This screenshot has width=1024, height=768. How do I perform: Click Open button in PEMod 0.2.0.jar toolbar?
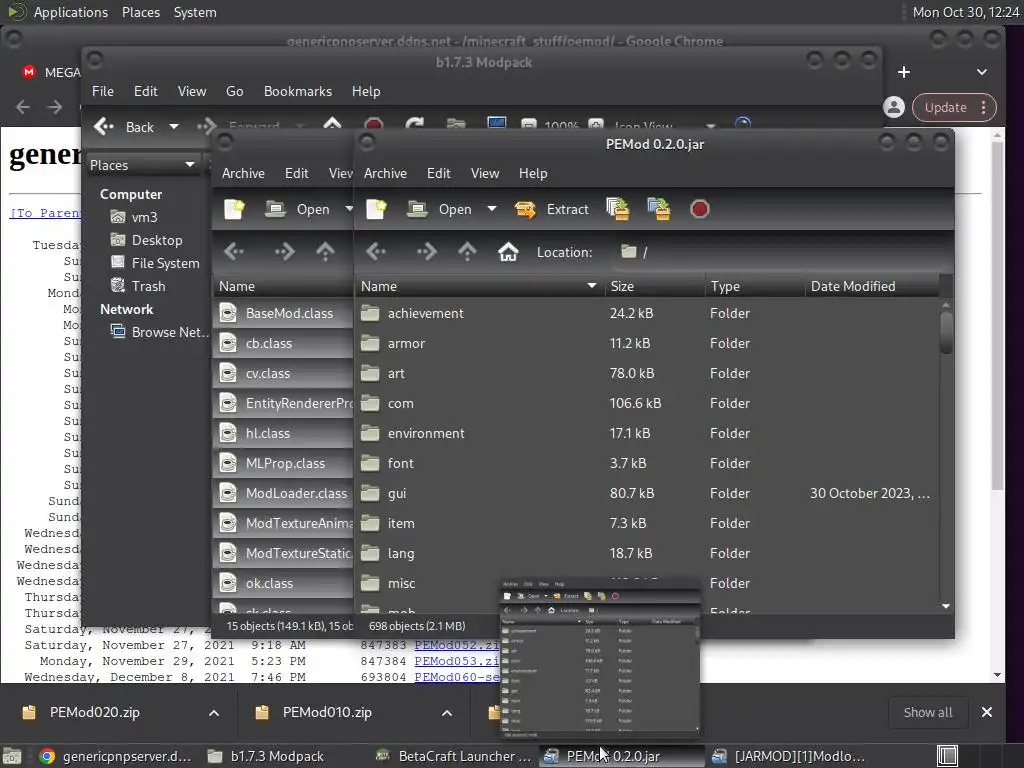440,209
